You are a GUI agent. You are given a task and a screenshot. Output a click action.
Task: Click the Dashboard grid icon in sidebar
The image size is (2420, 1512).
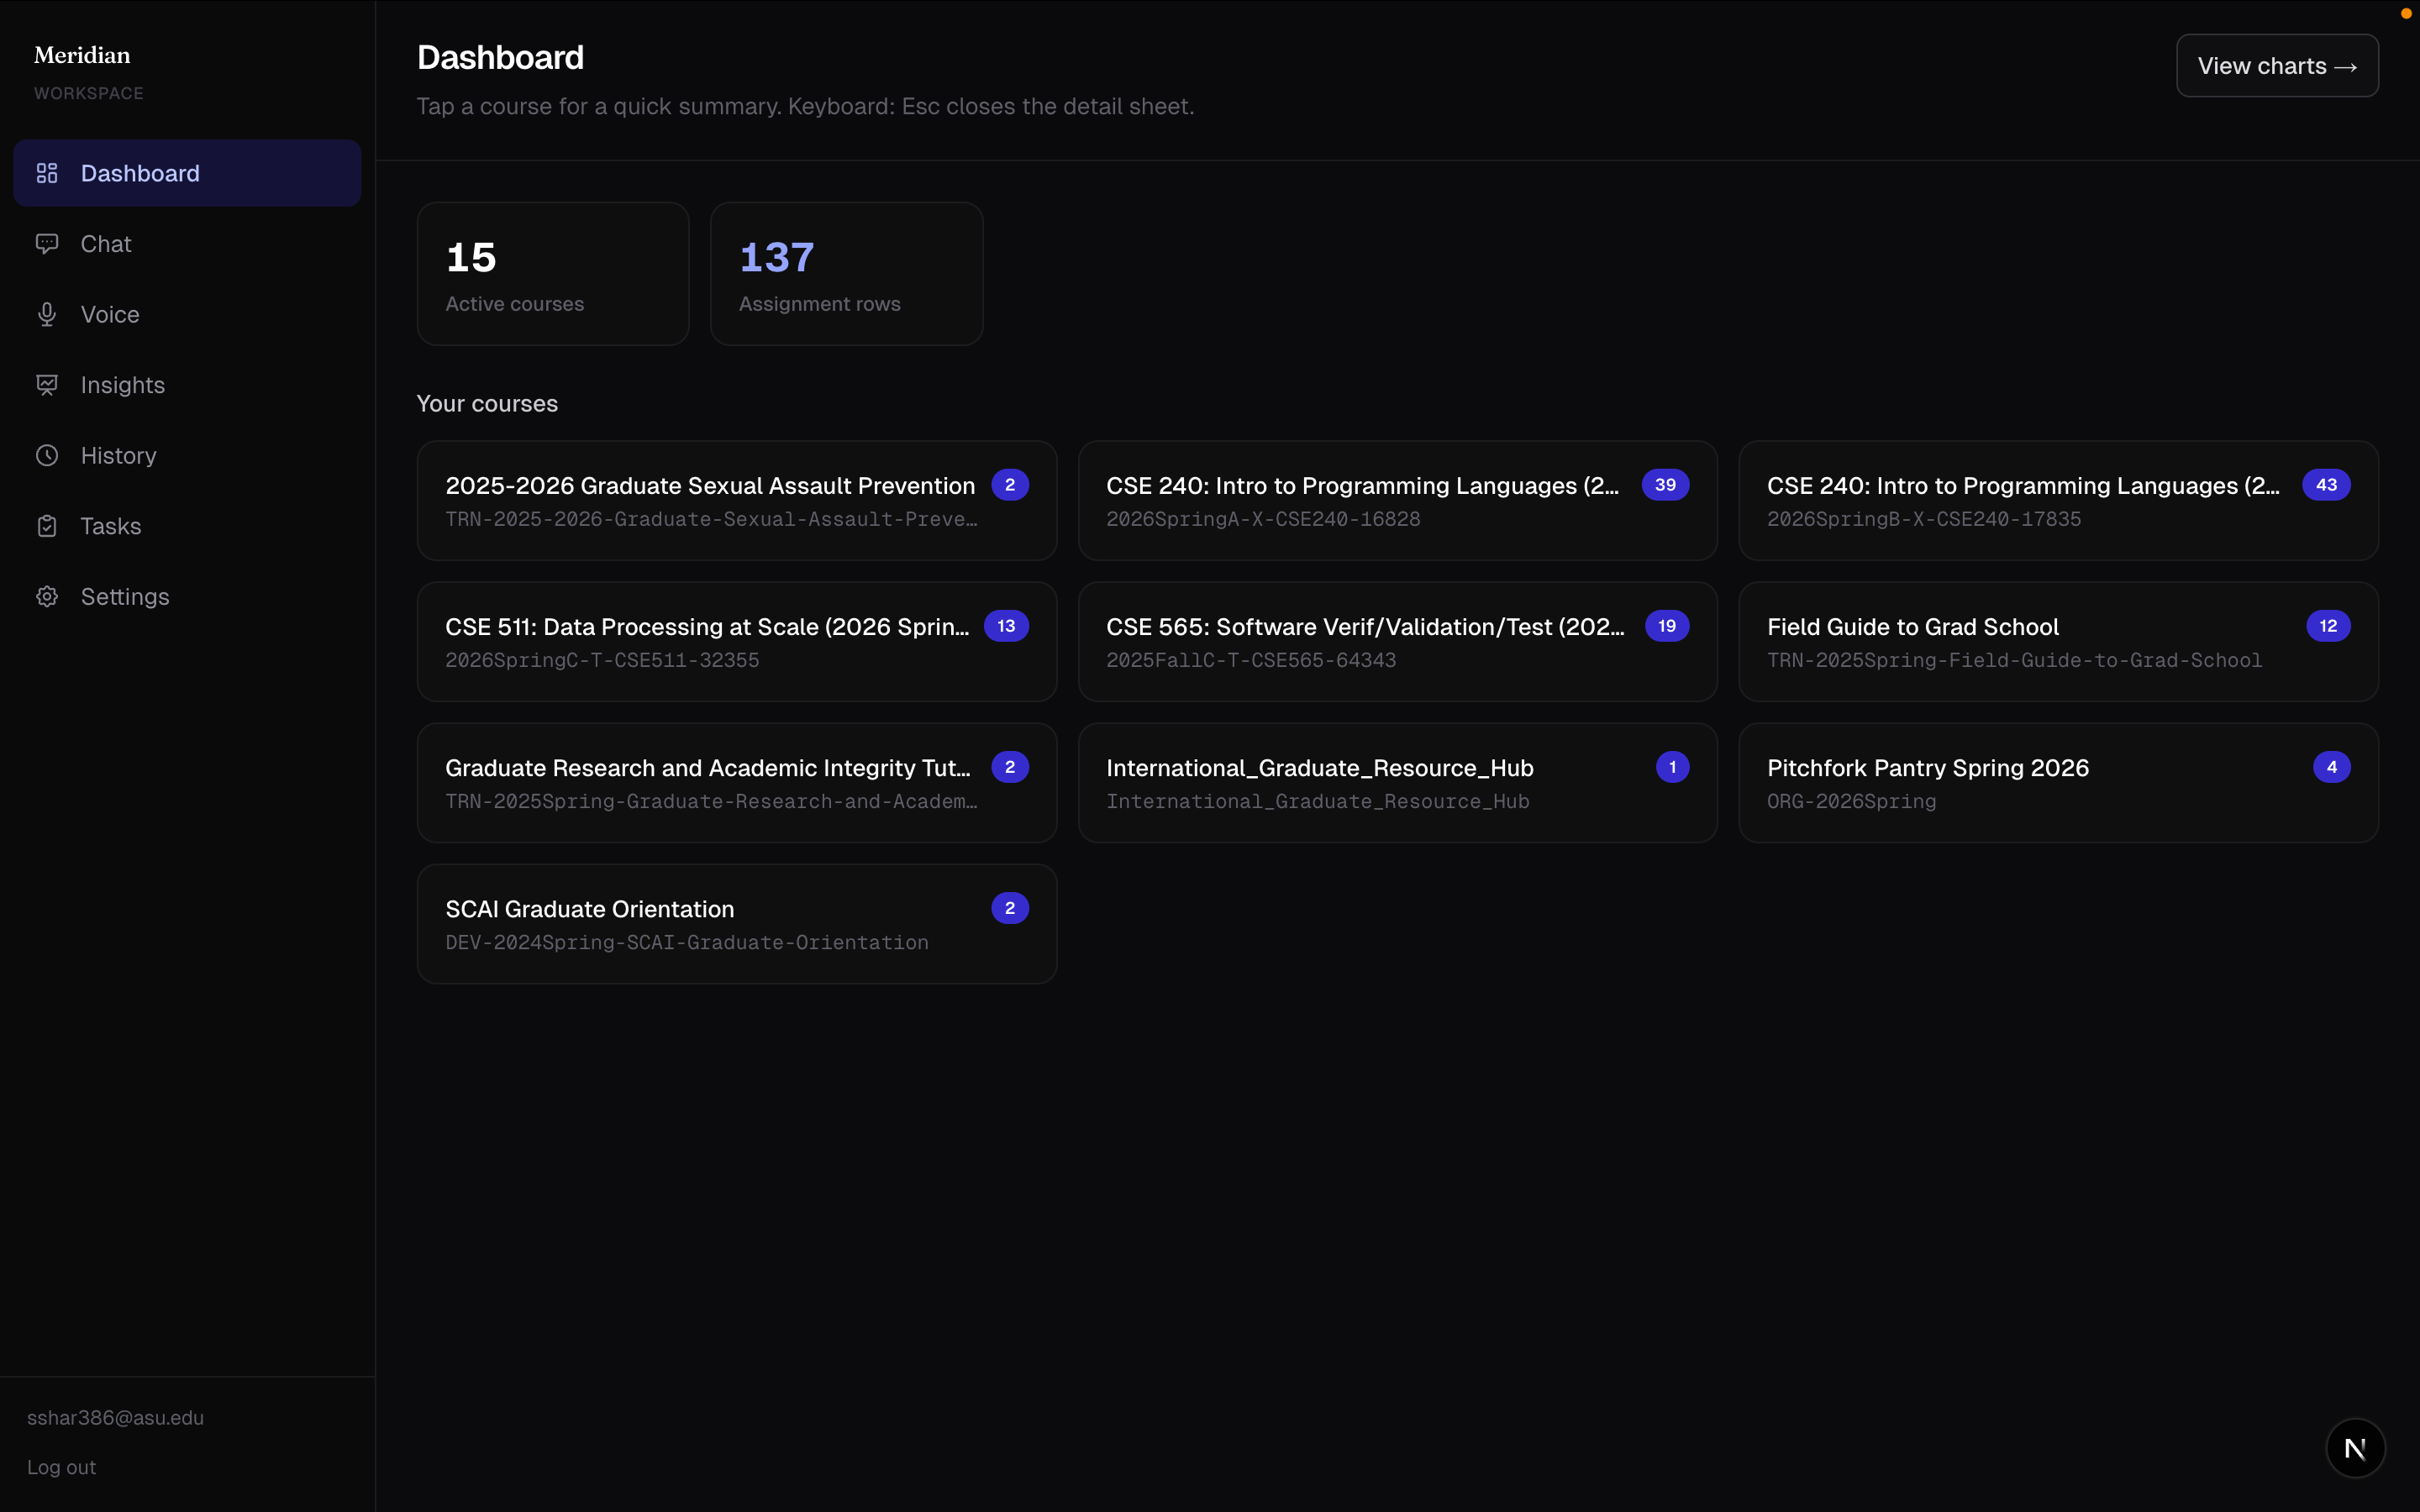click(47, 173)
